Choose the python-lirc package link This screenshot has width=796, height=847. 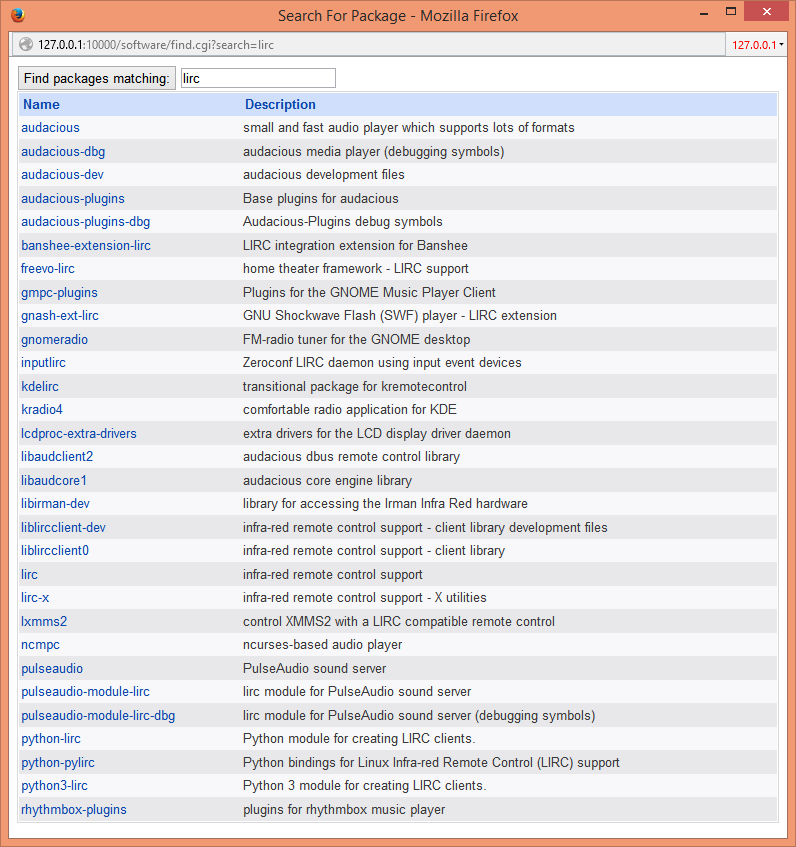click(51, 738)
